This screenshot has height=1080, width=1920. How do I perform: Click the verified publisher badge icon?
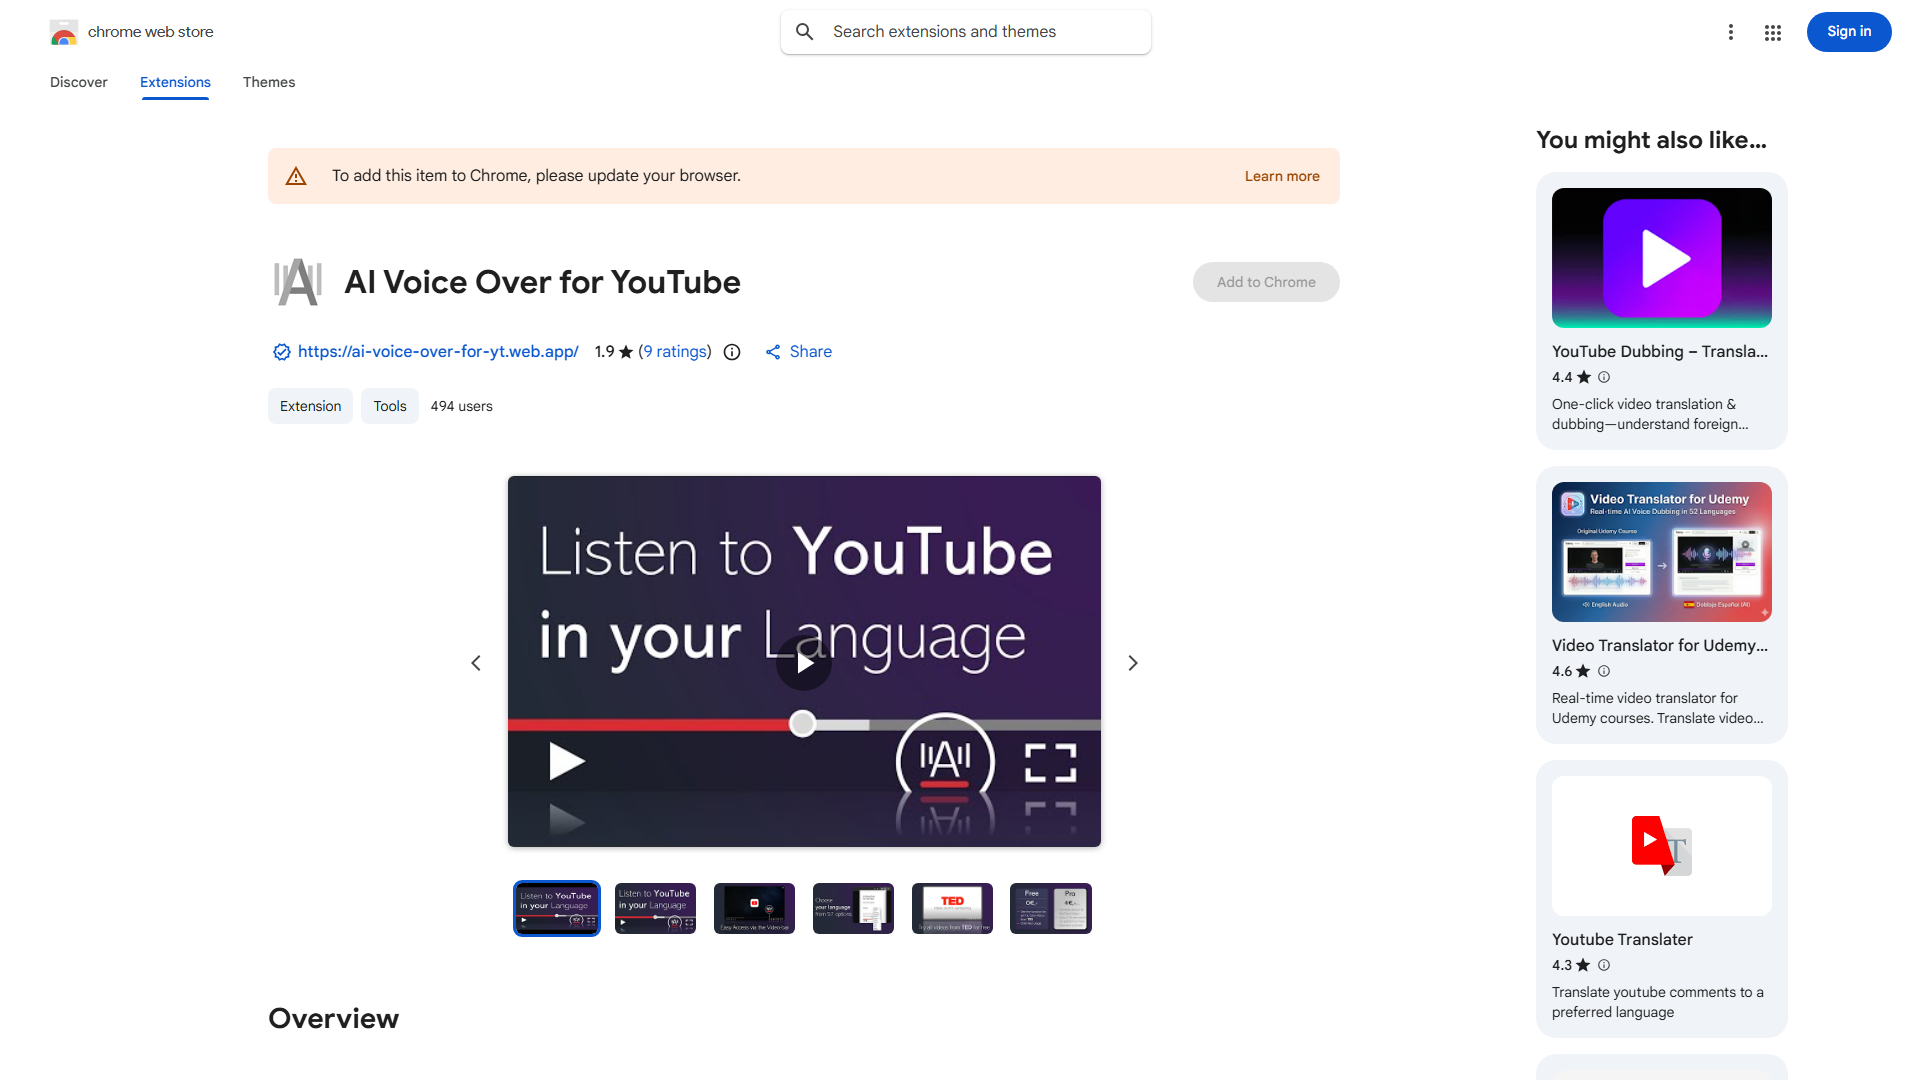281,352
